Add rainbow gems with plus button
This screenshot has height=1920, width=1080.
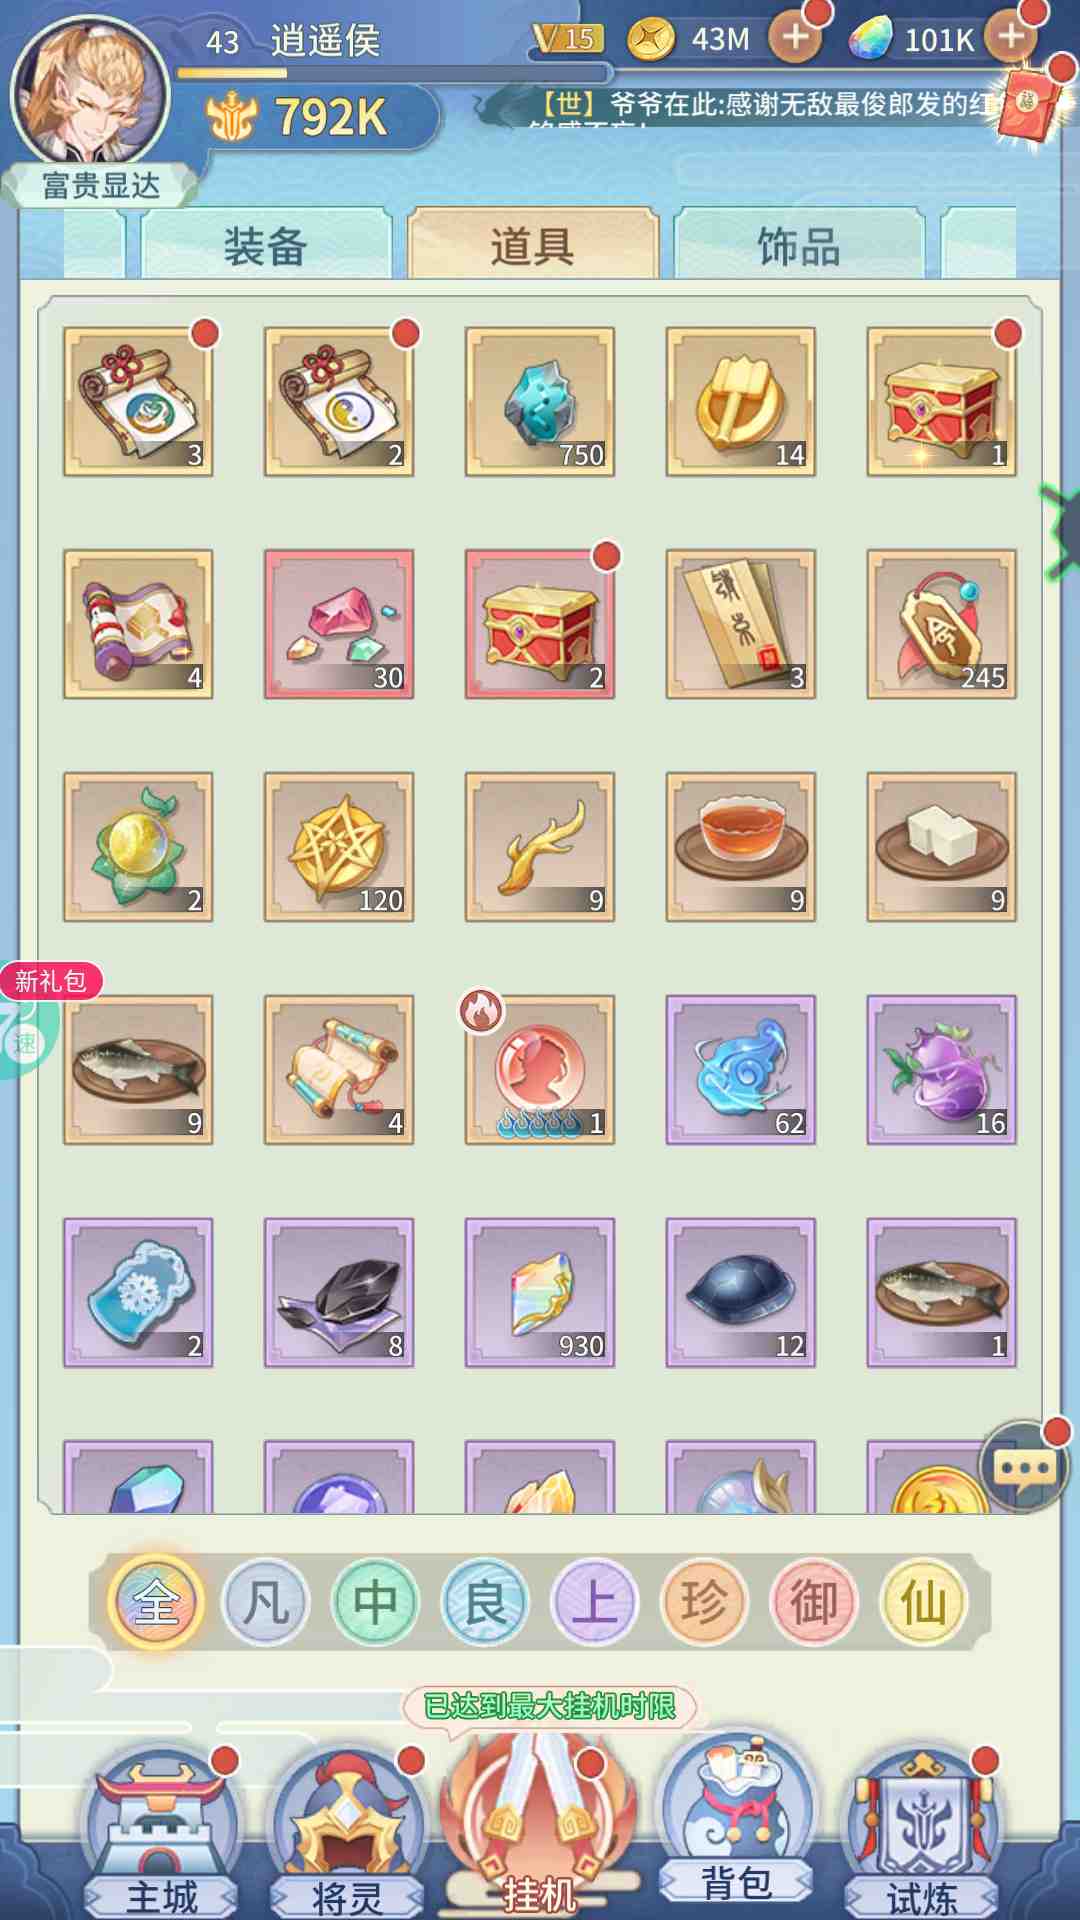1012,38
